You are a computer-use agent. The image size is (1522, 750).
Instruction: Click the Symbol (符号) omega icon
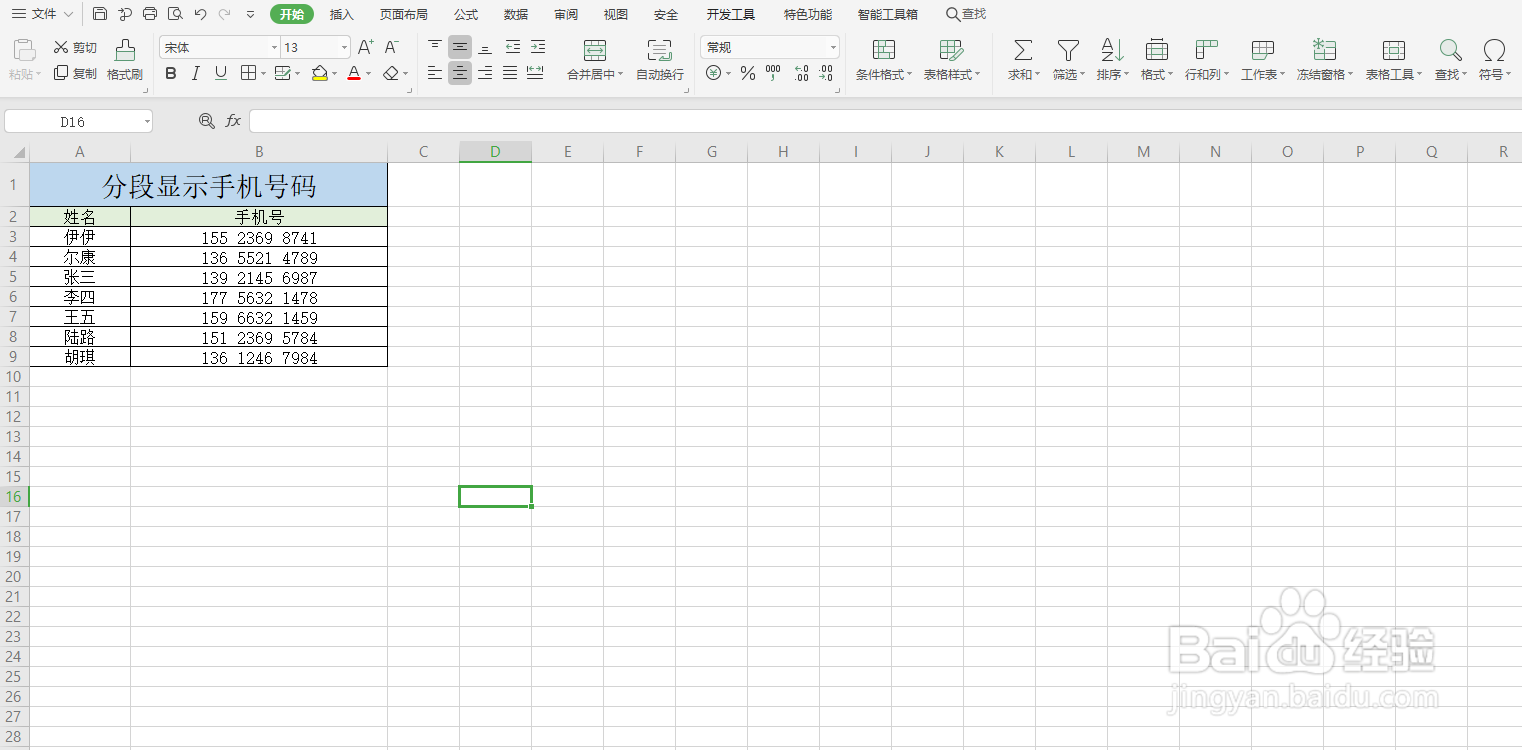coord(1494,50)
